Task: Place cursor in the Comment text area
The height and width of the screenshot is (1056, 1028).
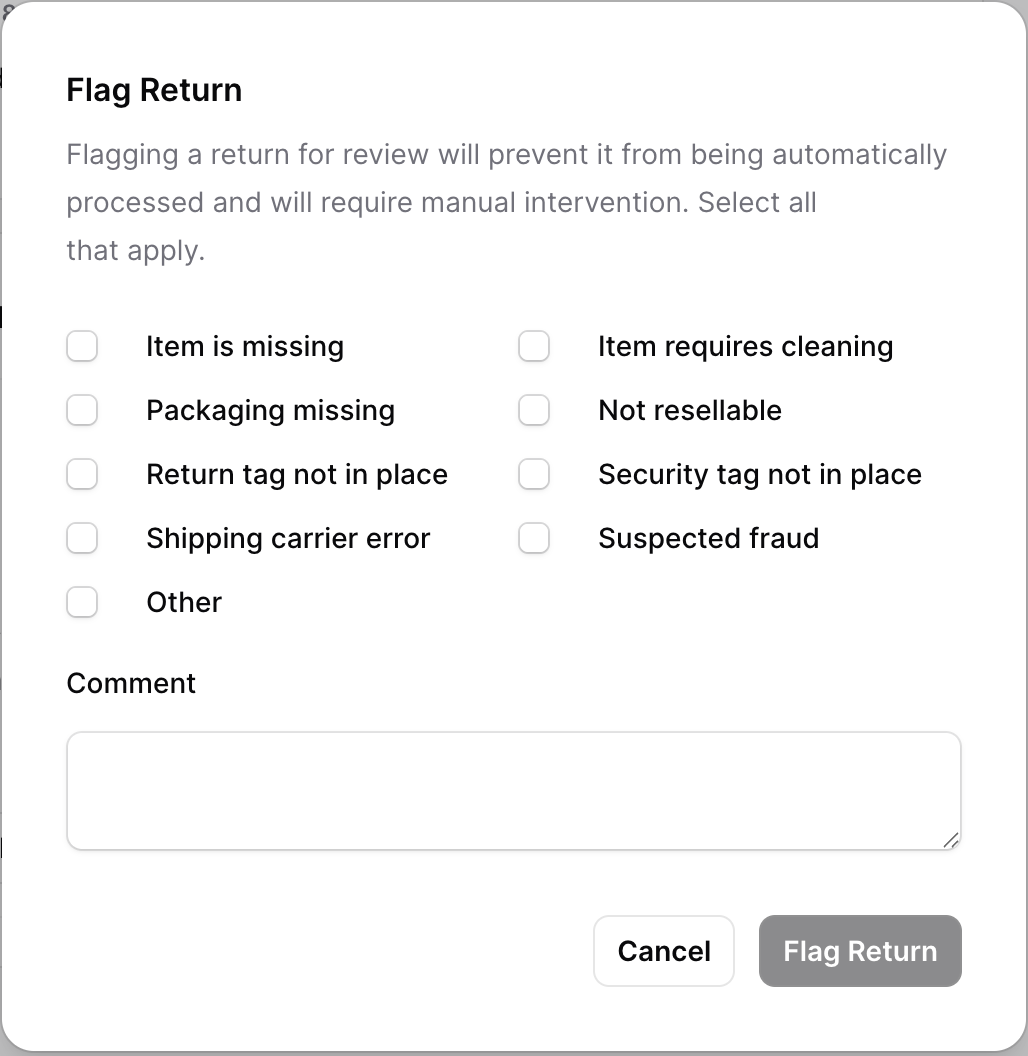Action: coord(513,790)
